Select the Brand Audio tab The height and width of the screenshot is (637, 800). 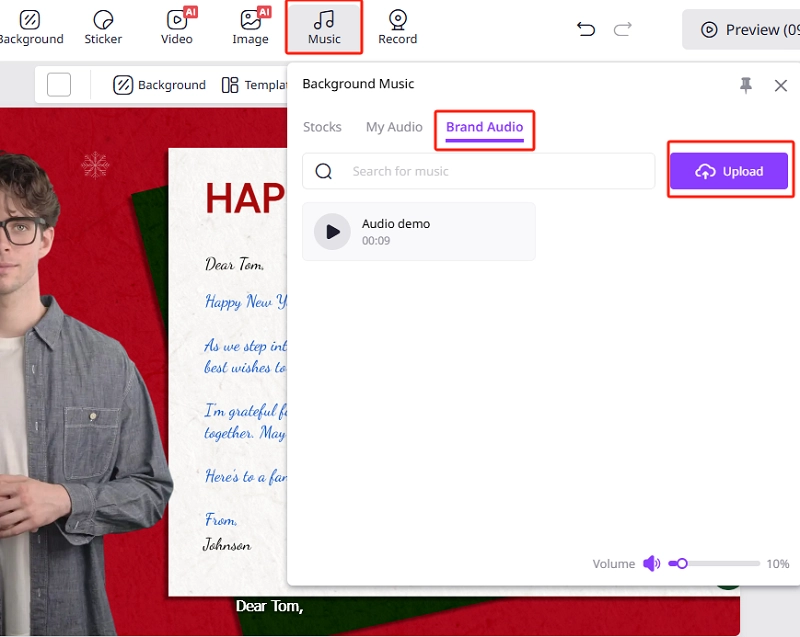click(x=484, y=127)
